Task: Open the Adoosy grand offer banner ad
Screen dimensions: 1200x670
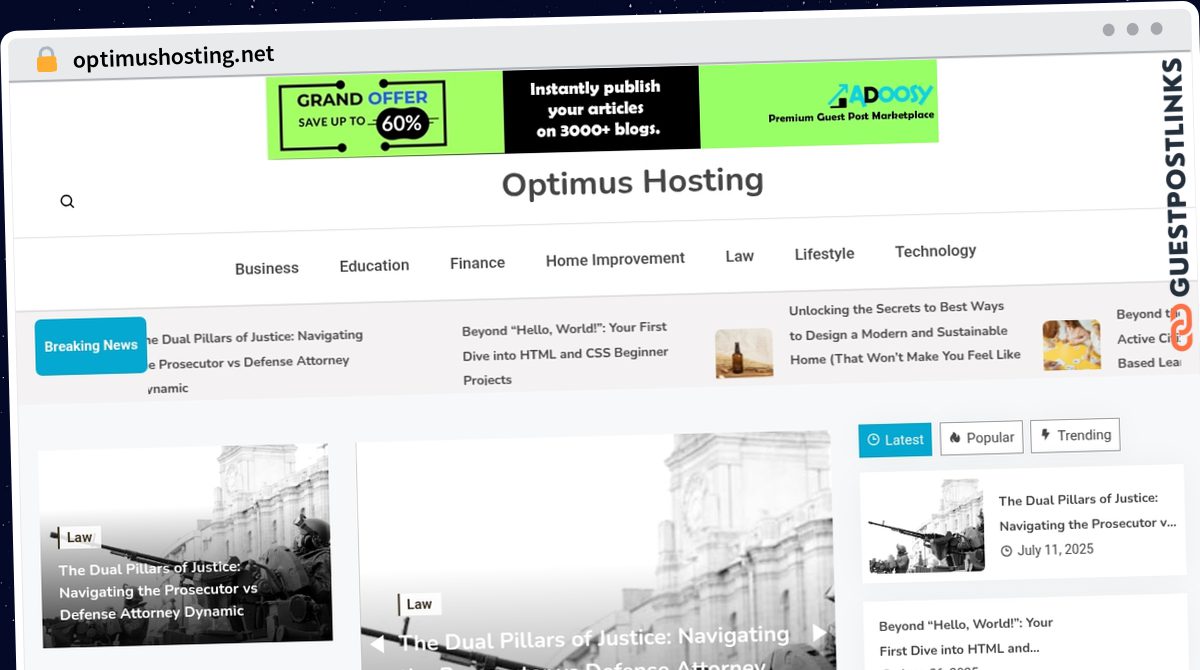Action: click(x=602, y=110)
